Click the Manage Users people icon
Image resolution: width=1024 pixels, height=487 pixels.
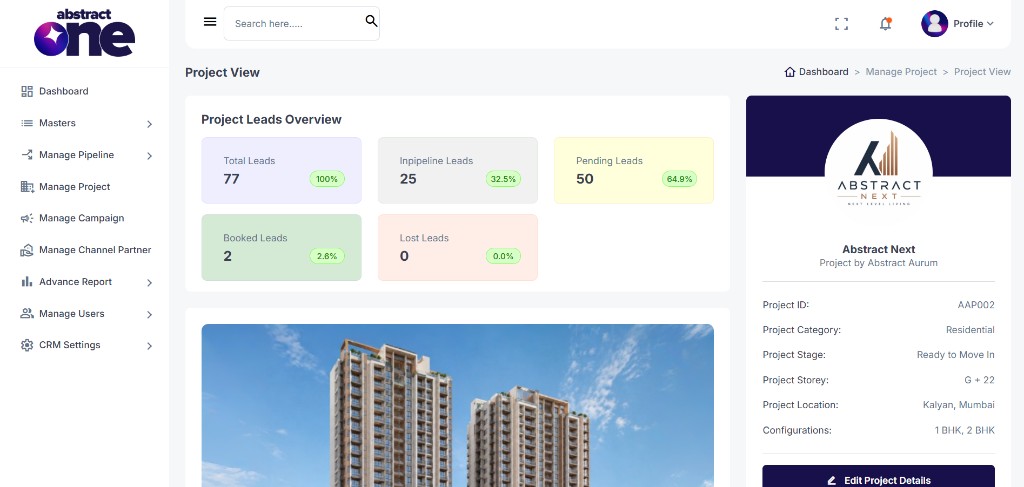click(x=27, y=313)
